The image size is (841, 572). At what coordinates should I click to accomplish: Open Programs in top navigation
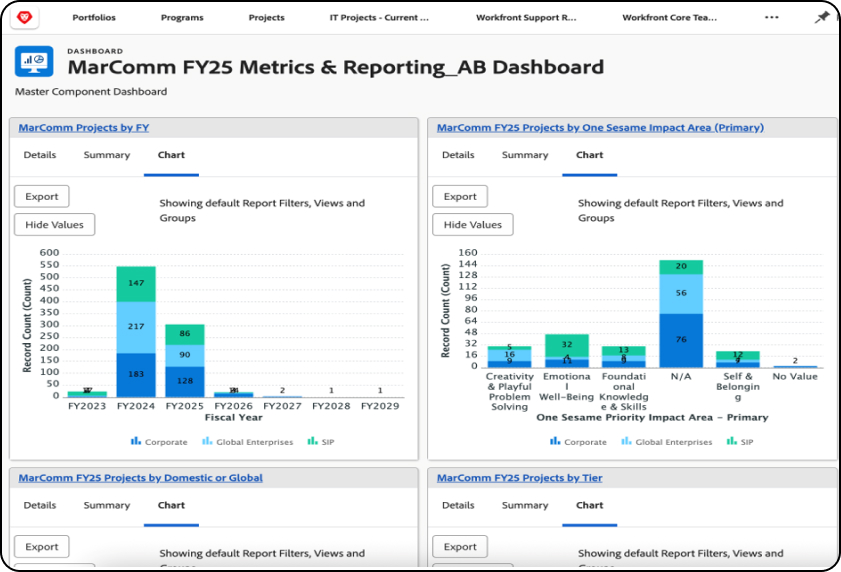[x=182, y=18]
